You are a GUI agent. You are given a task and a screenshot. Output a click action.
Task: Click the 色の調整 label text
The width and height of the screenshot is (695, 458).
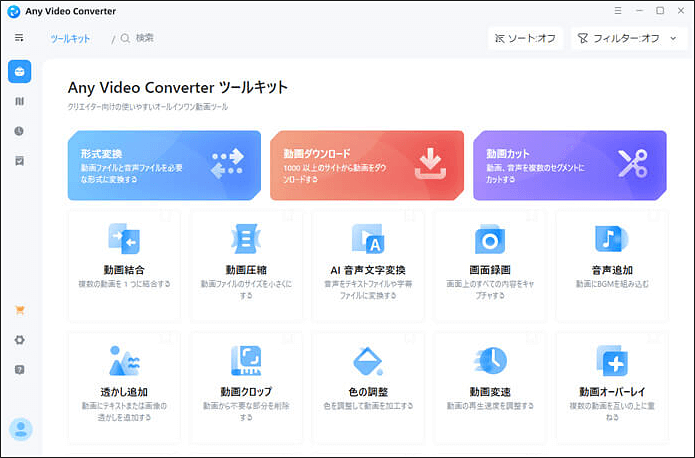coord(368,391)
